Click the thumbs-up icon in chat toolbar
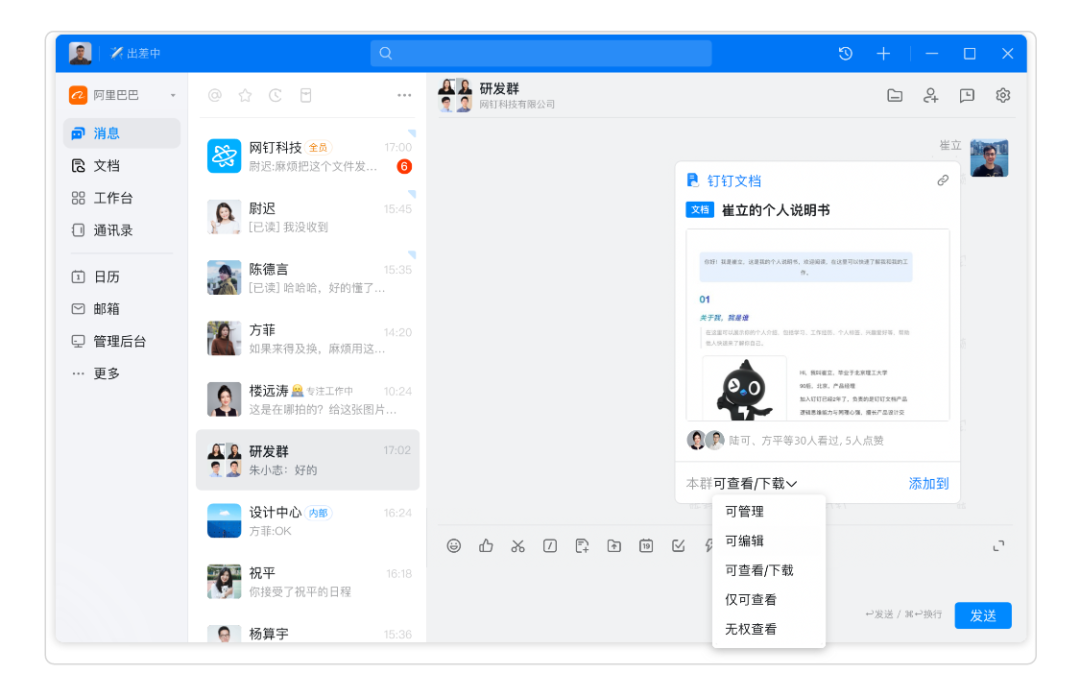Viewport: 1080px width, 697px height. click(486, 545)
